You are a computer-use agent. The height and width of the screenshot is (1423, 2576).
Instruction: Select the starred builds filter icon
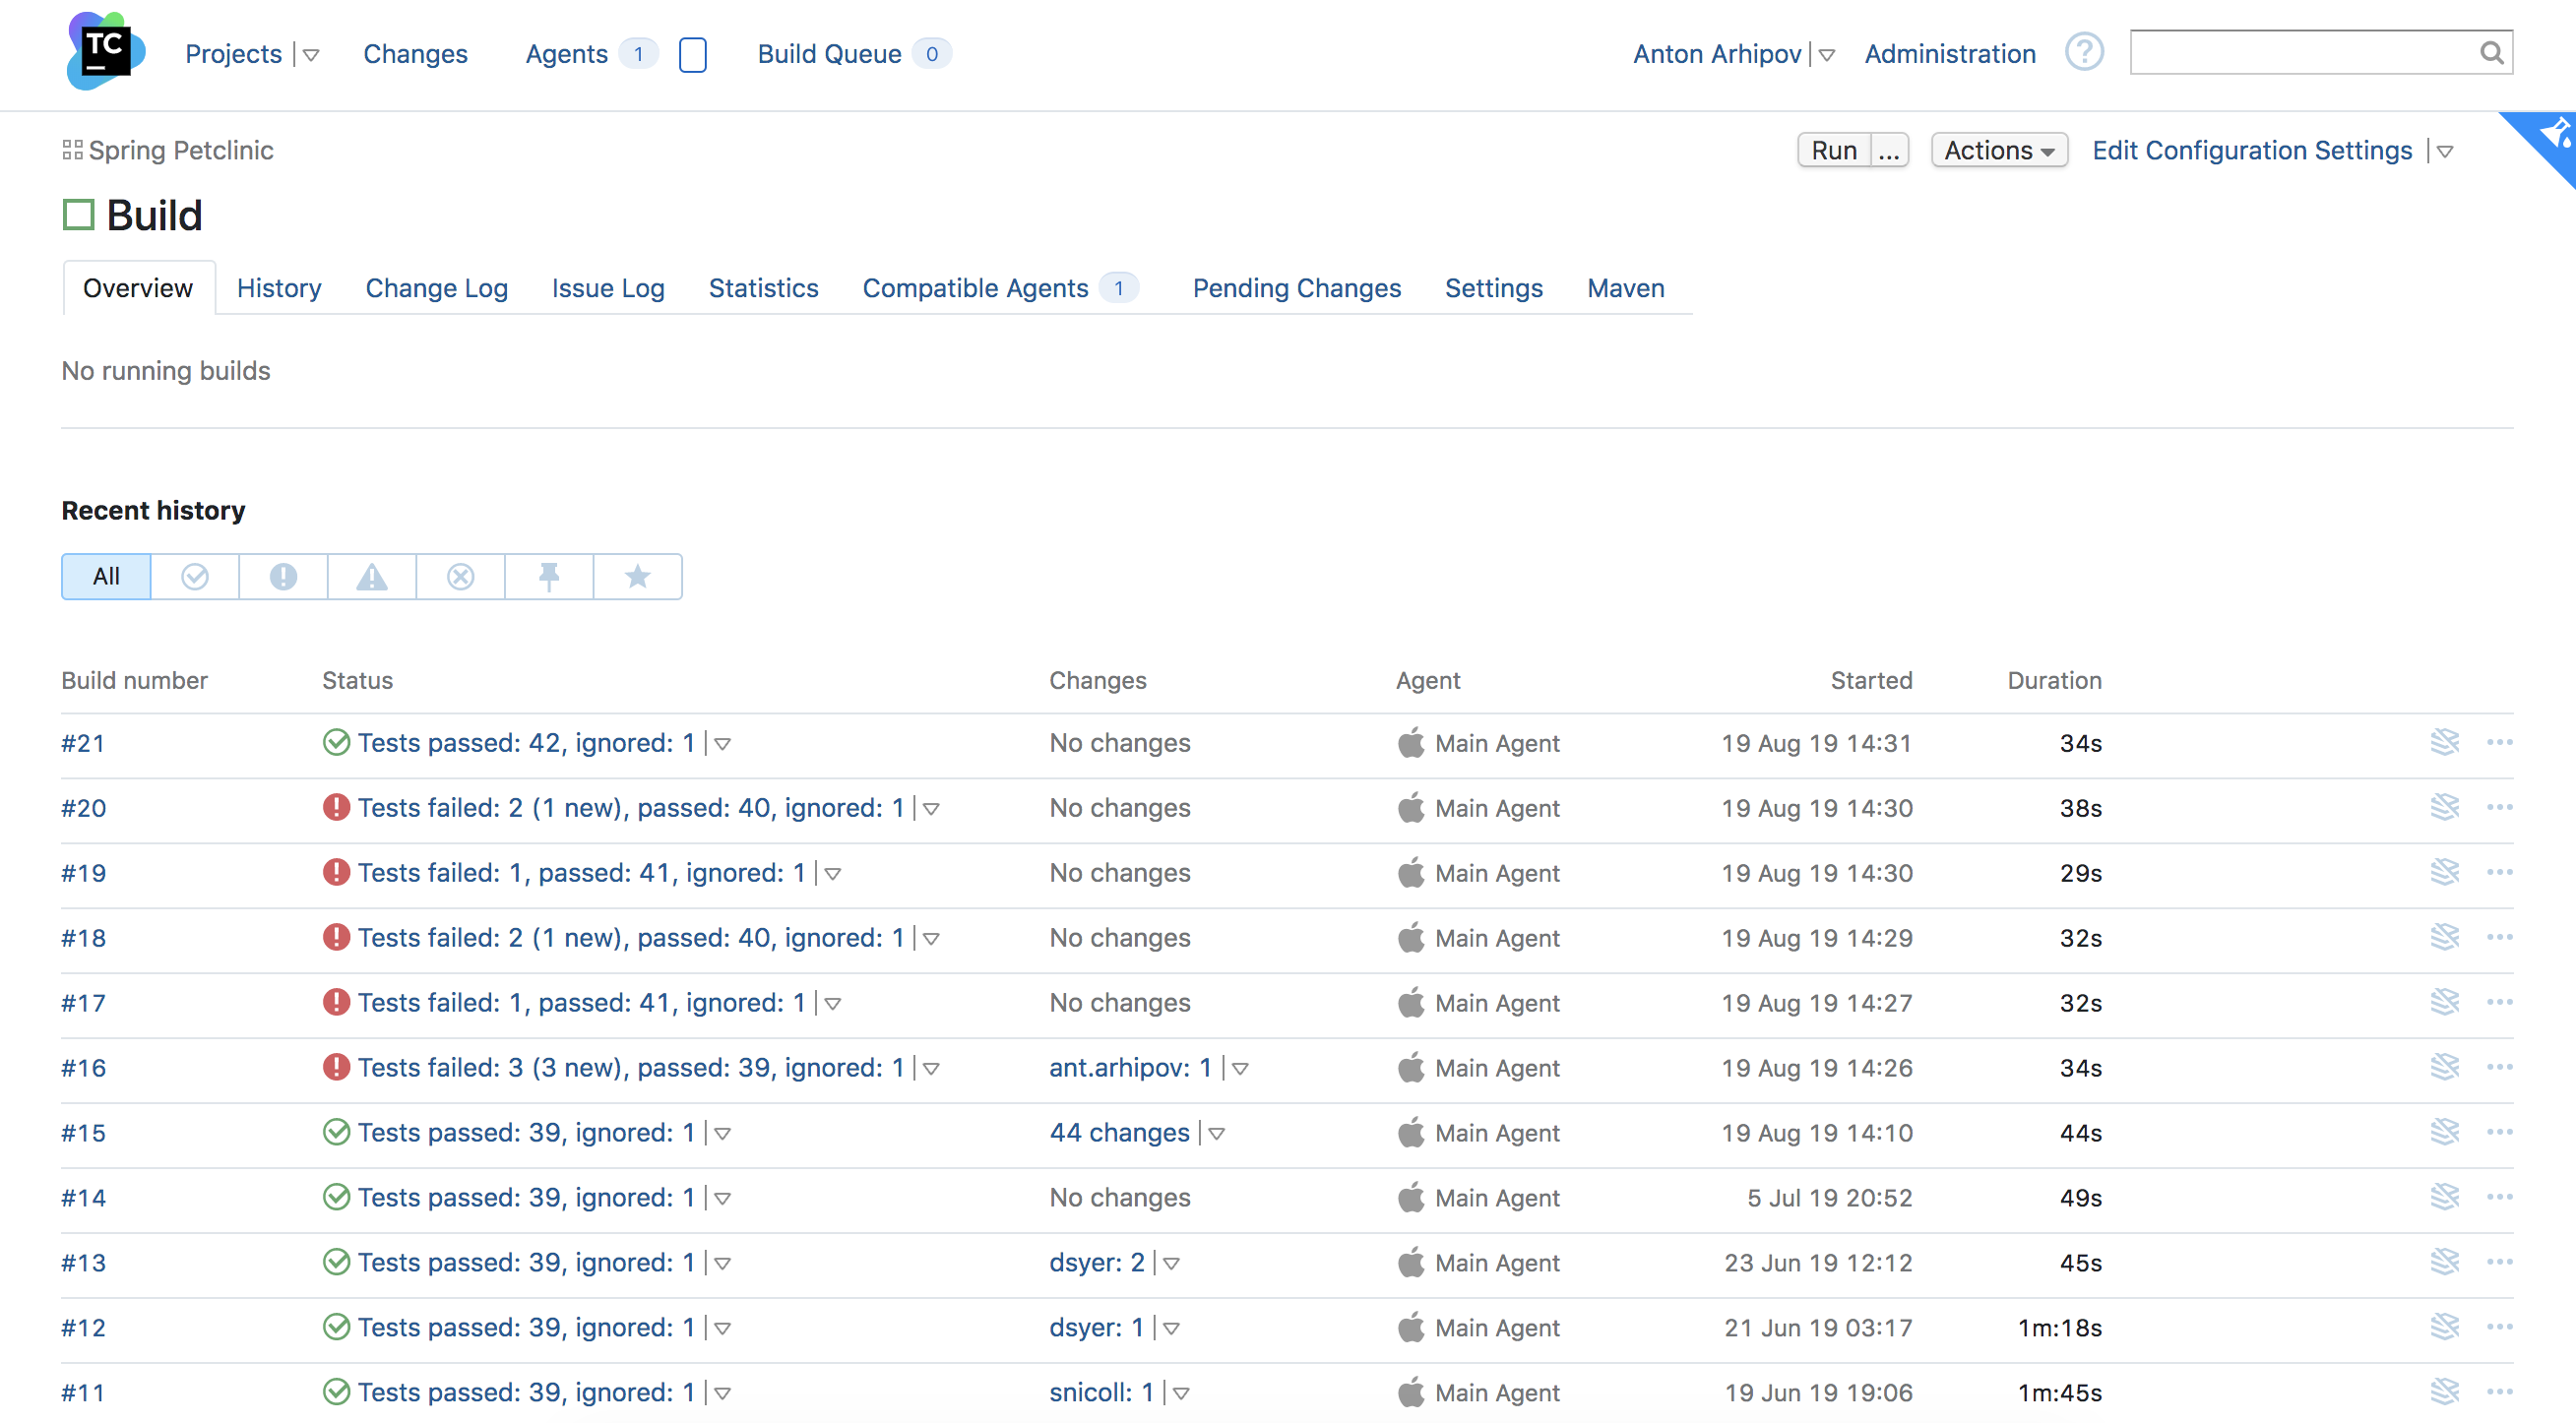click(x=636, y=575)
